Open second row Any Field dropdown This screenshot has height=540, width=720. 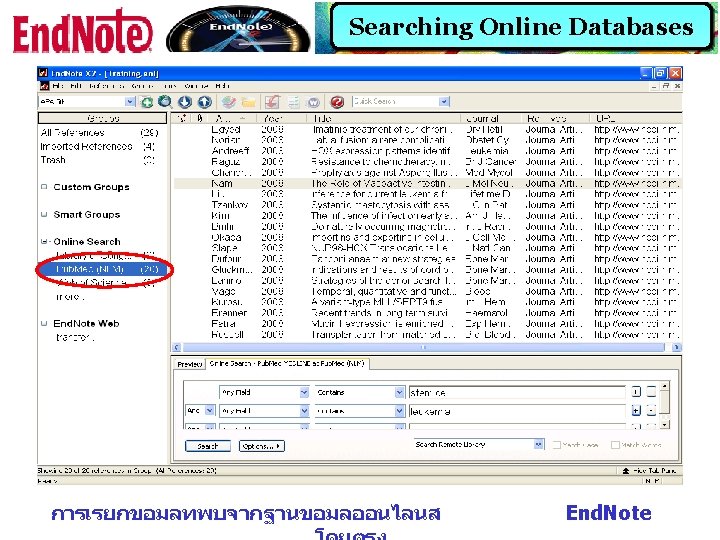[304, 411]
